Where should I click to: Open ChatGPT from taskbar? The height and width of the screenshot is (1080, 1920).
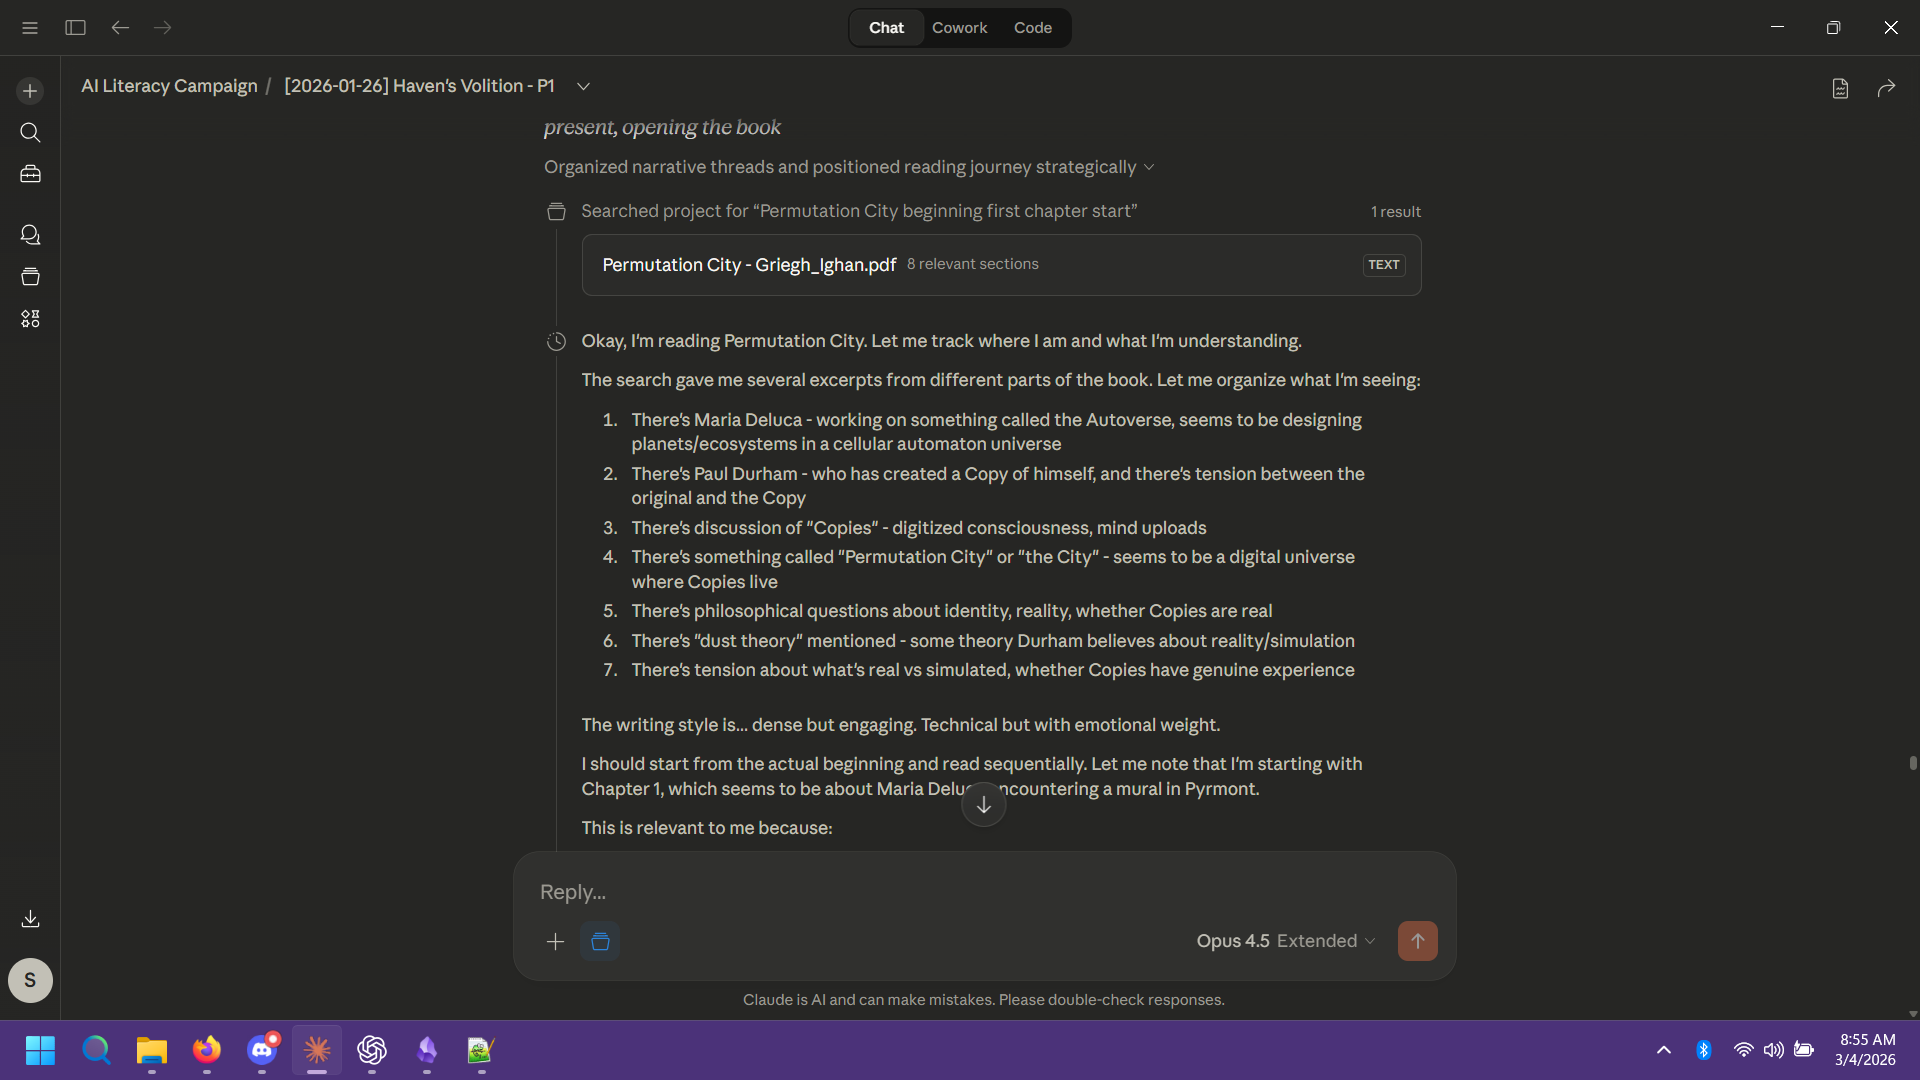[372, 1050]
